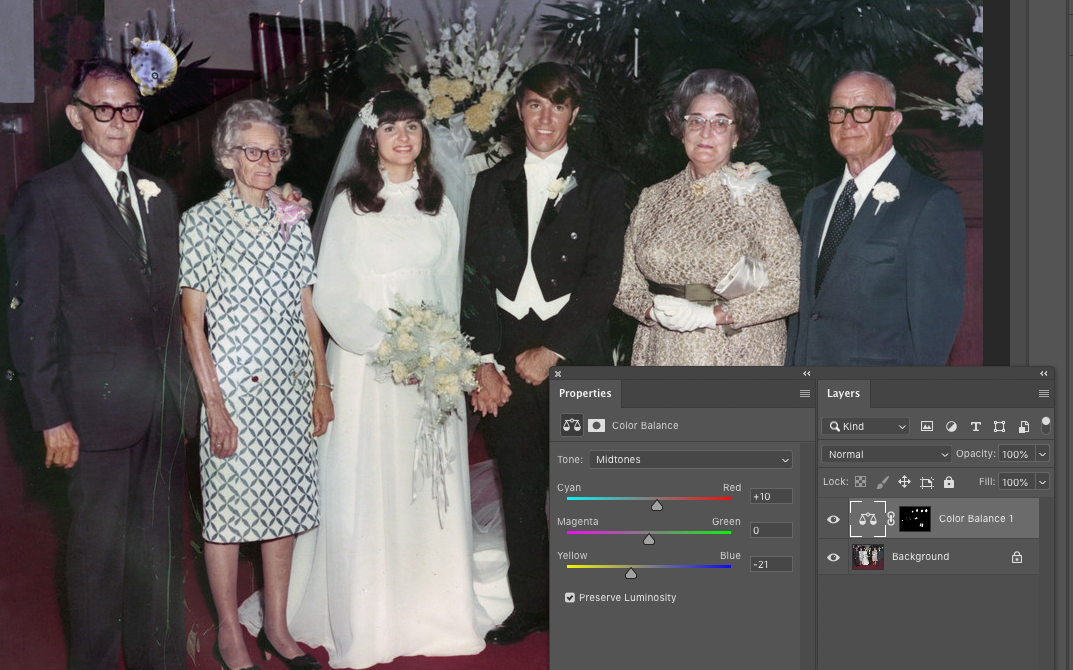This screenshot has height=670, width=1073.
Task: Select the Background layer name
Action: [920, 557]
